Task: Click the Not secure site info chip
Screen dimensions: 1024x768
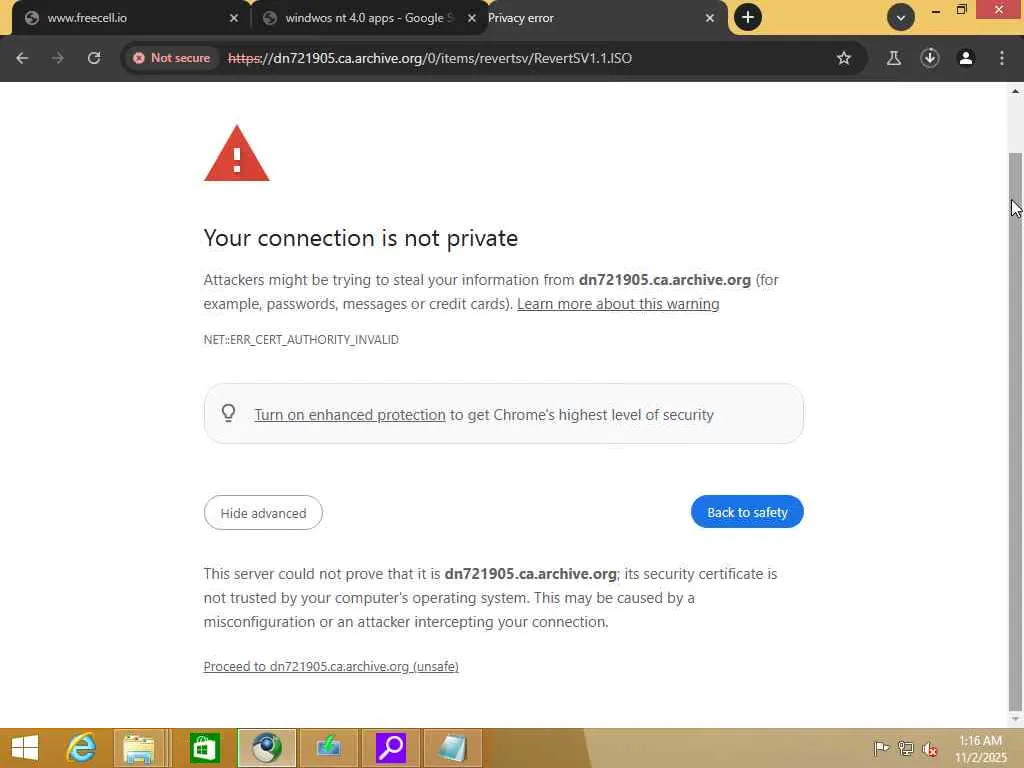Action: (x=171, y=58)
